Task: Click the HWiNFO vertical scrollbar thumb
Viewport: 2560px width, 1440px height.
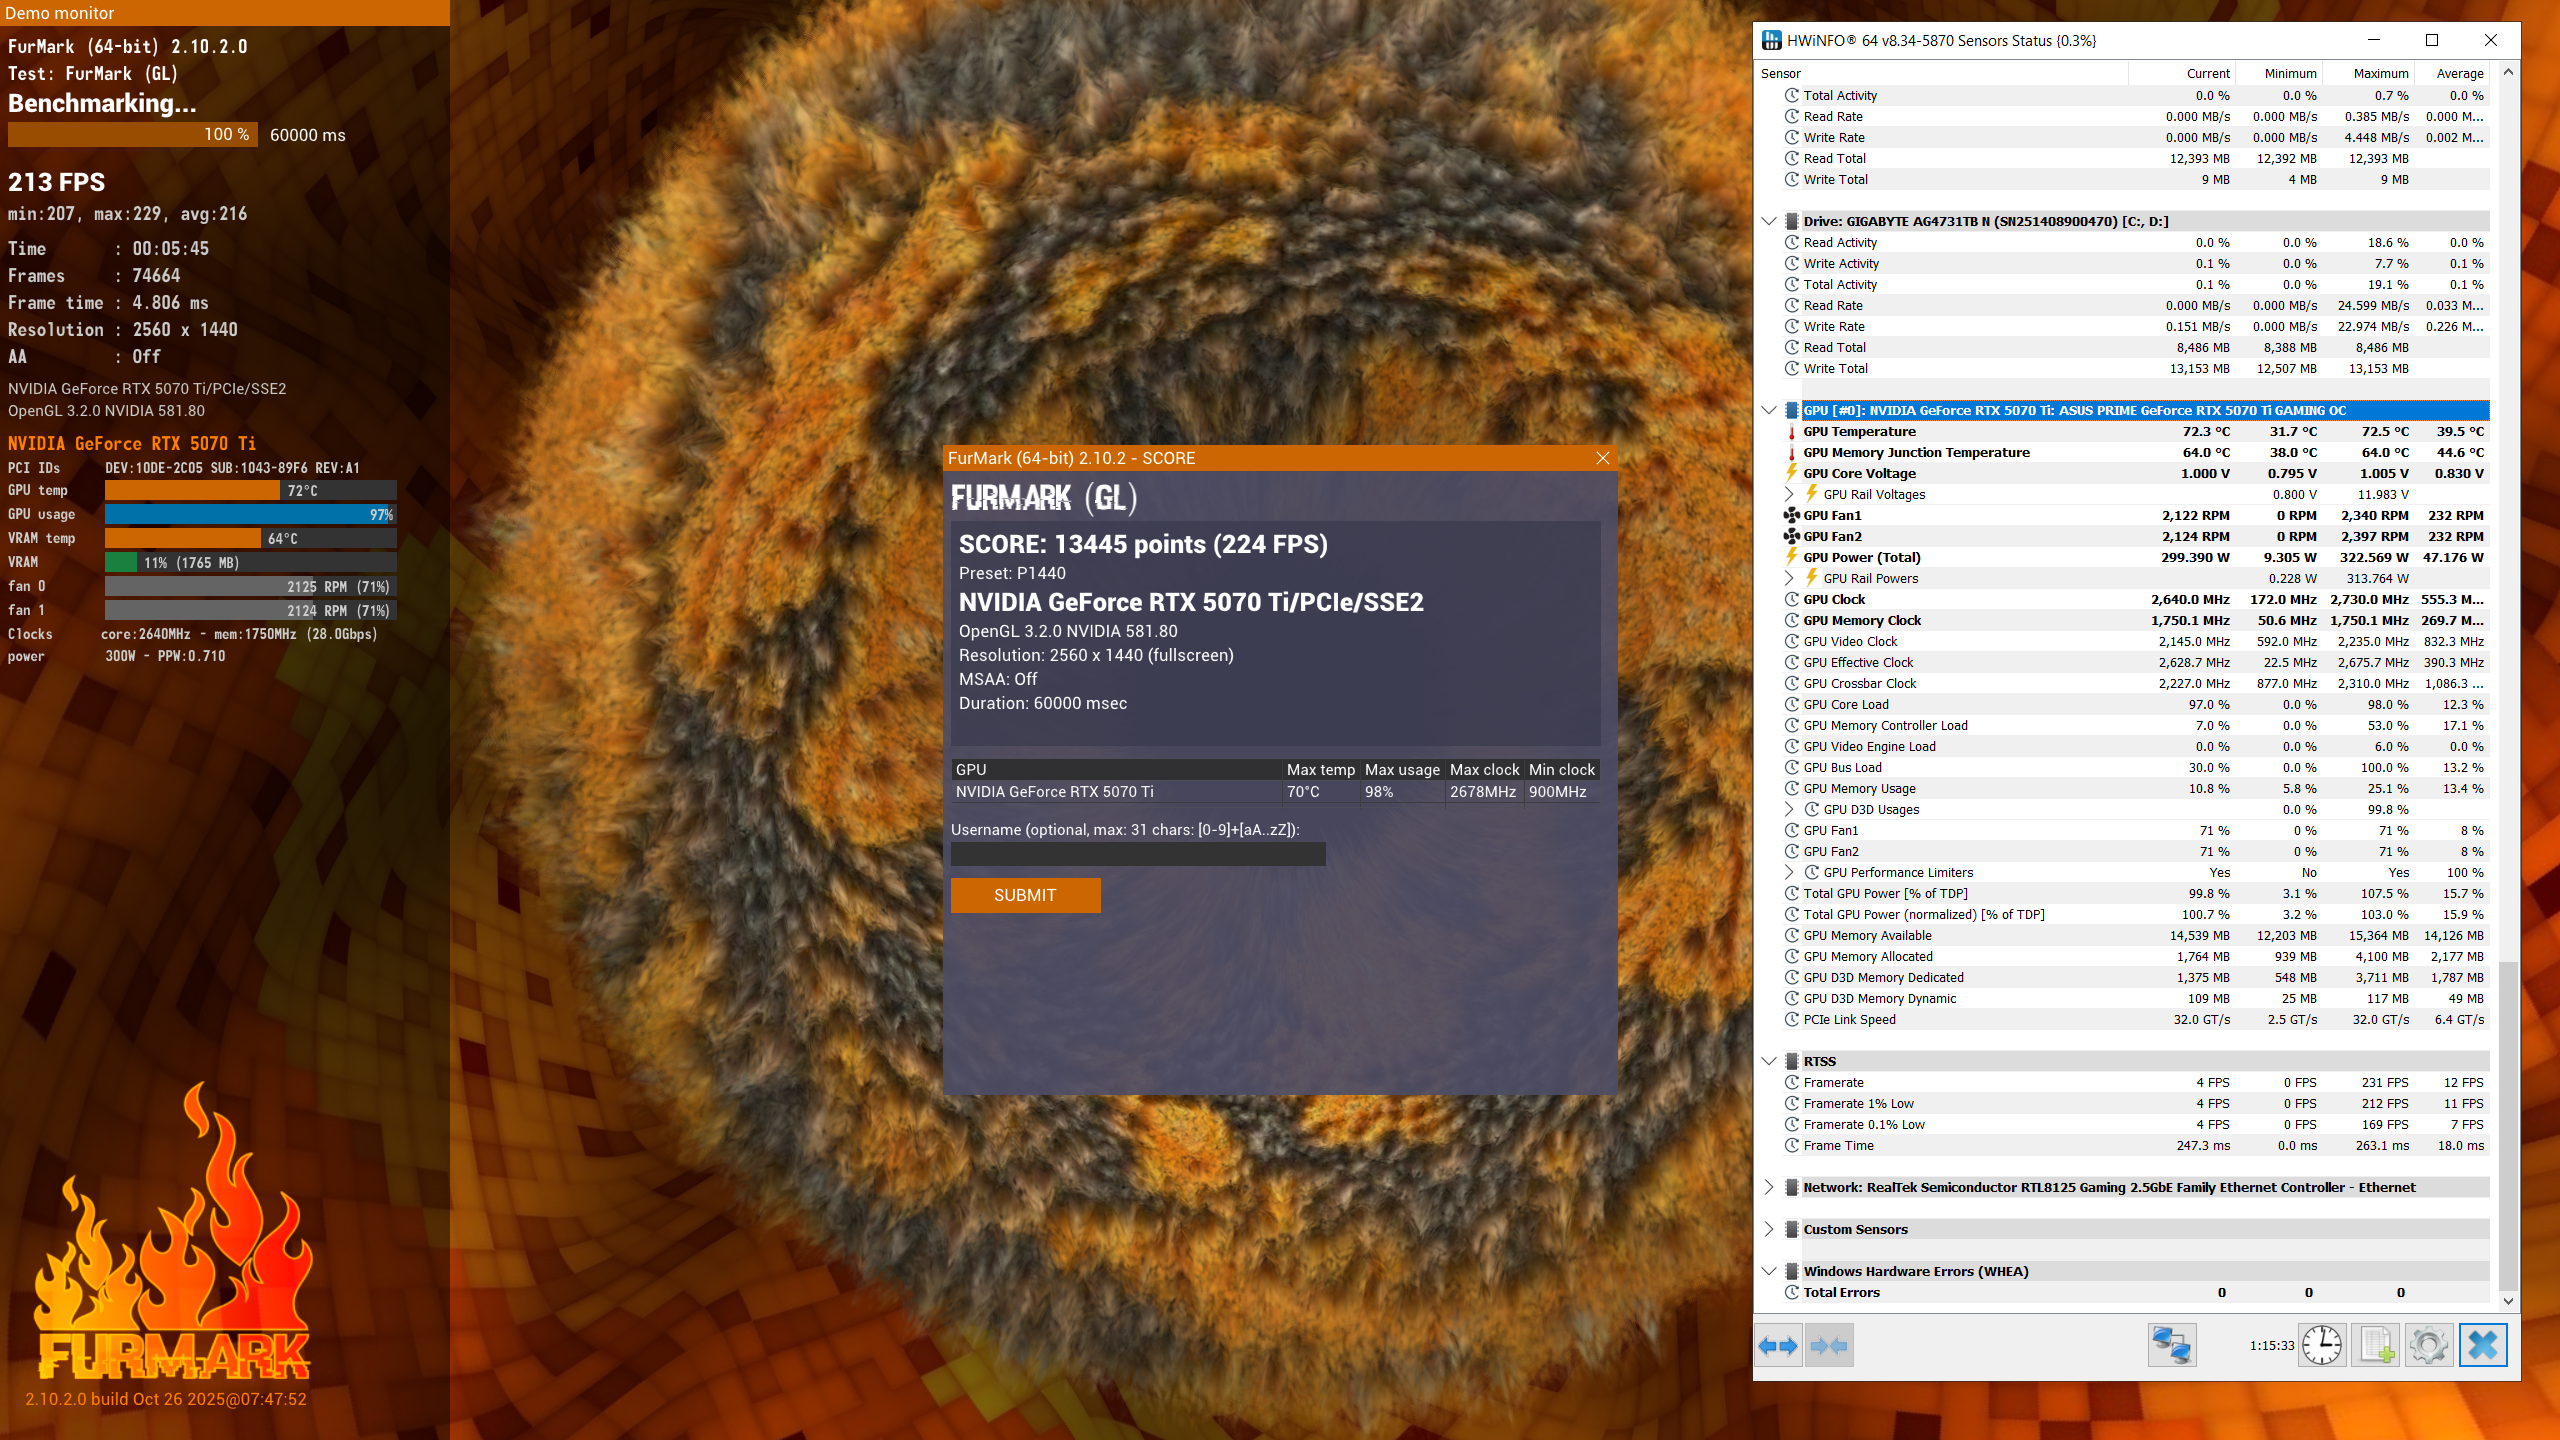Action: 2508,1125
